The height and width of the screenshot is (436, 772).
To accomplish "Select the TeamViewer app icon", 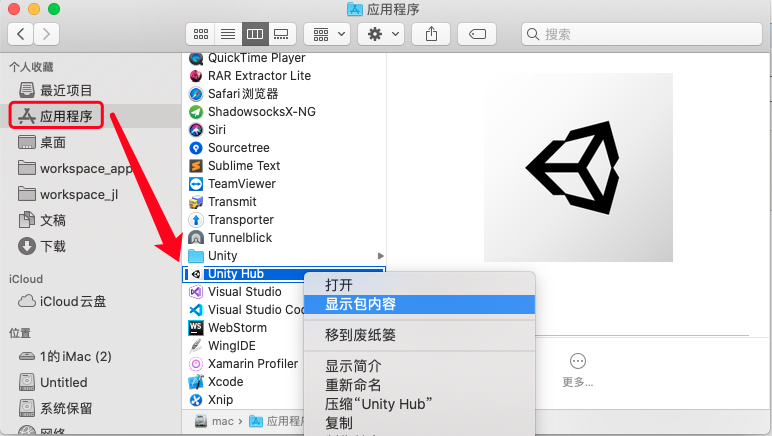I will pyautogui.click(x=196, y=184).
